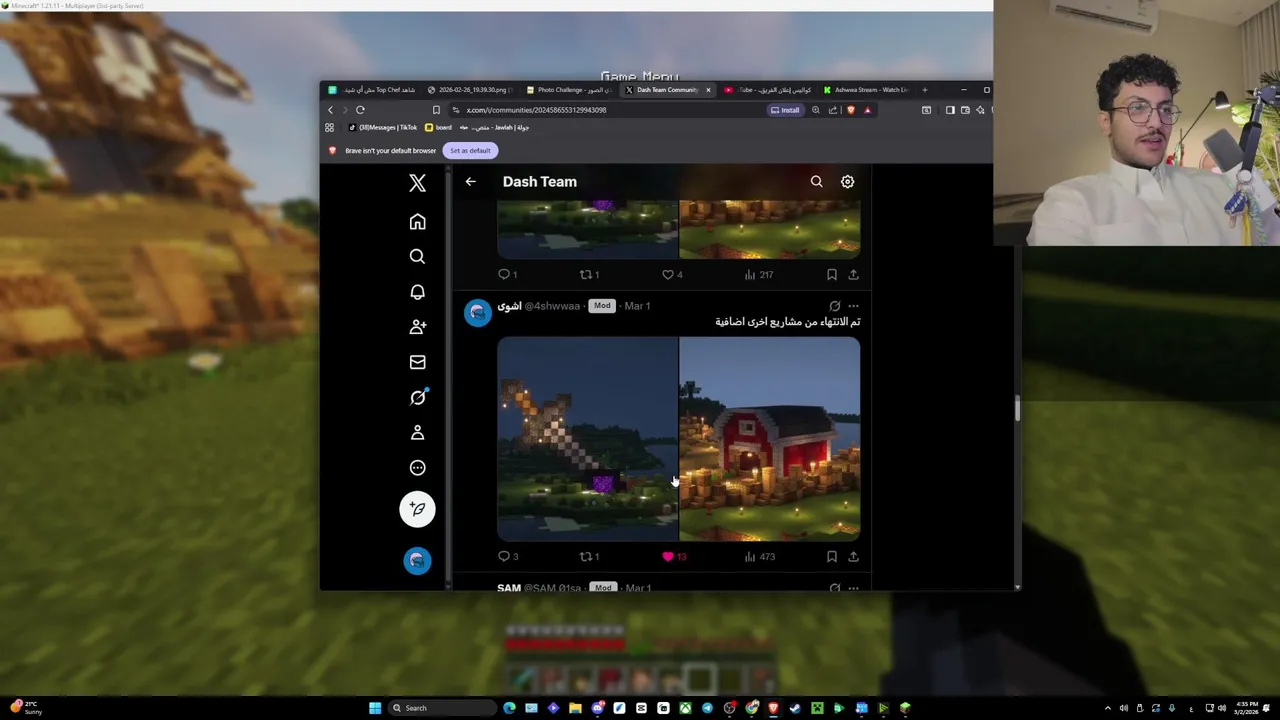Switch to Ashwwa Stream browser tab
The width and height of the screenshot is (1280, 720).
pyautogui.click(x=865, y=90)
